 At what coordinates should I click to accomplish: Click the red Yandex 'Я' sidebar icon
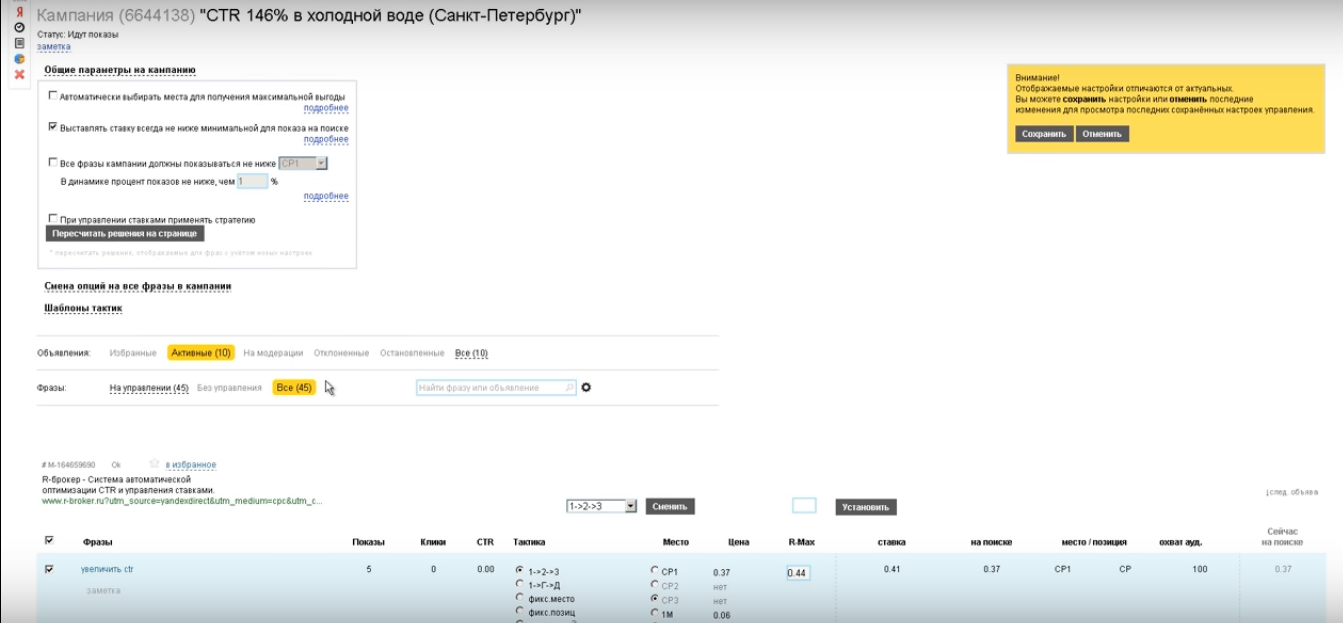[19, 11]
